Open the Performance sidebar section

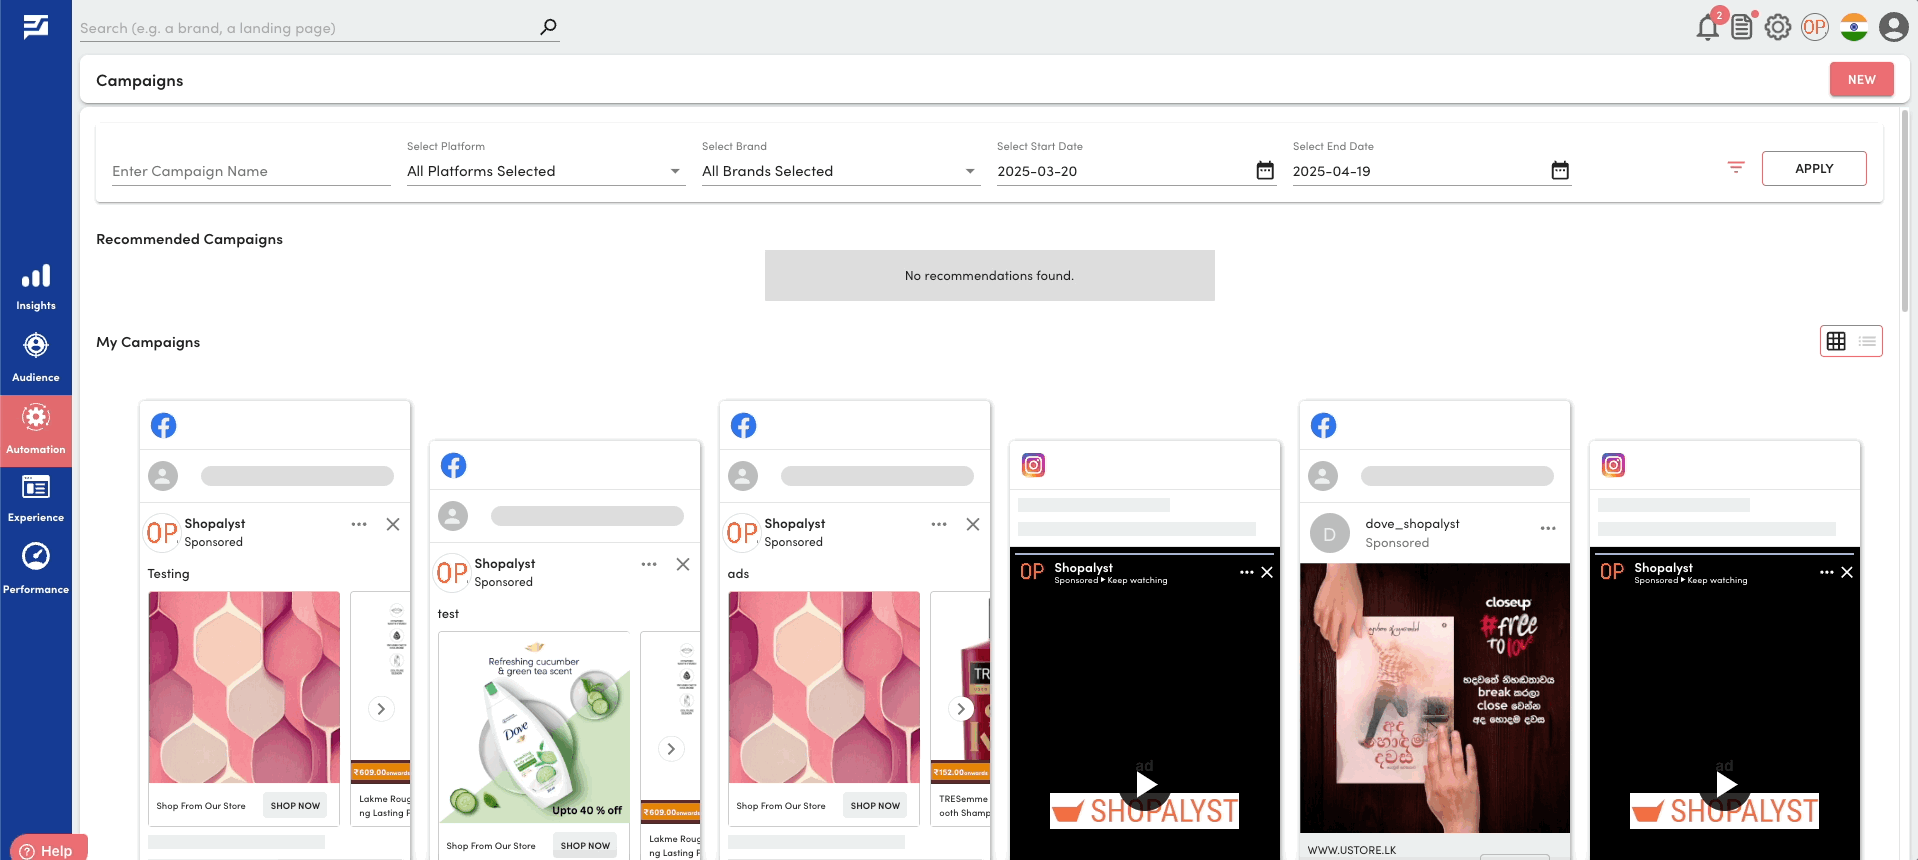[36, 569]
